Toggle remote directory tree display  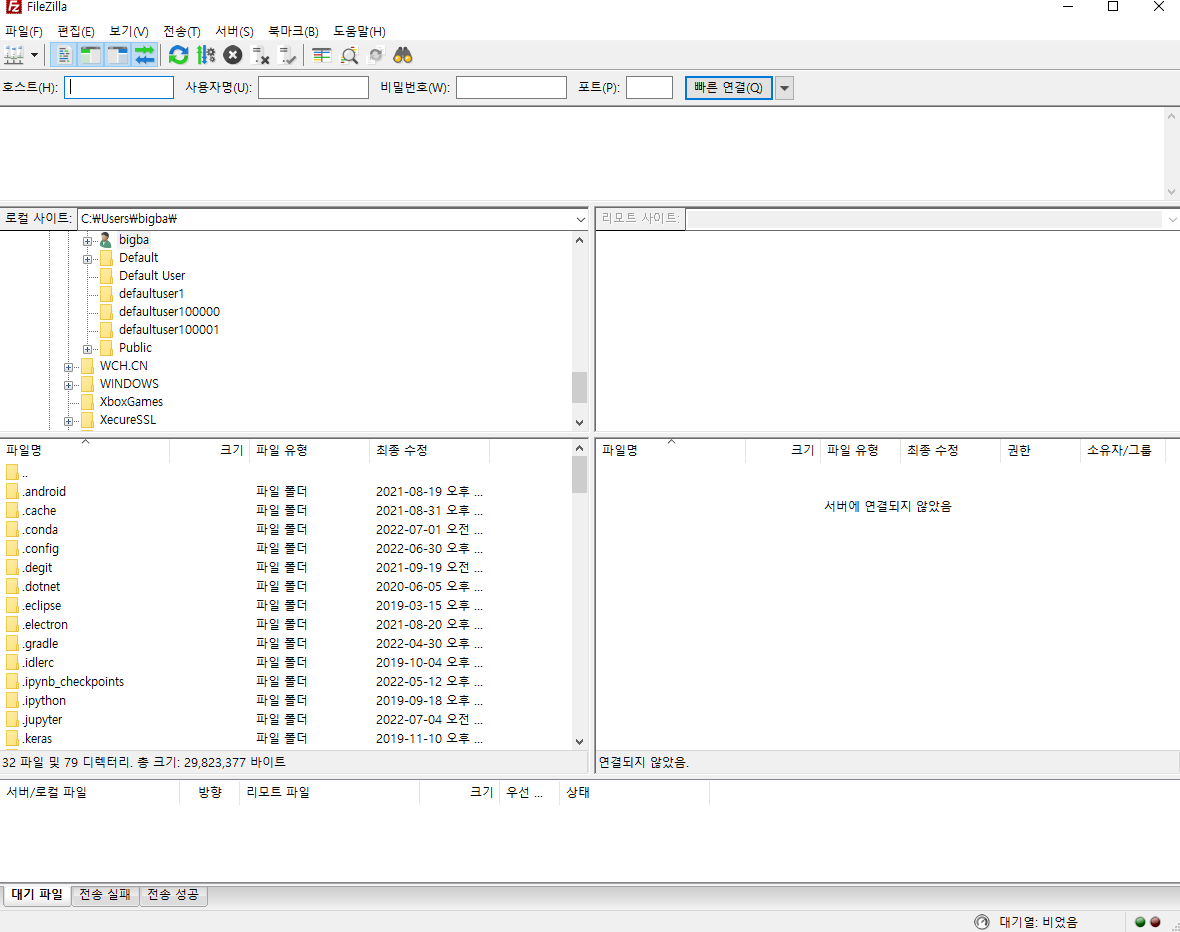(118, 55)
